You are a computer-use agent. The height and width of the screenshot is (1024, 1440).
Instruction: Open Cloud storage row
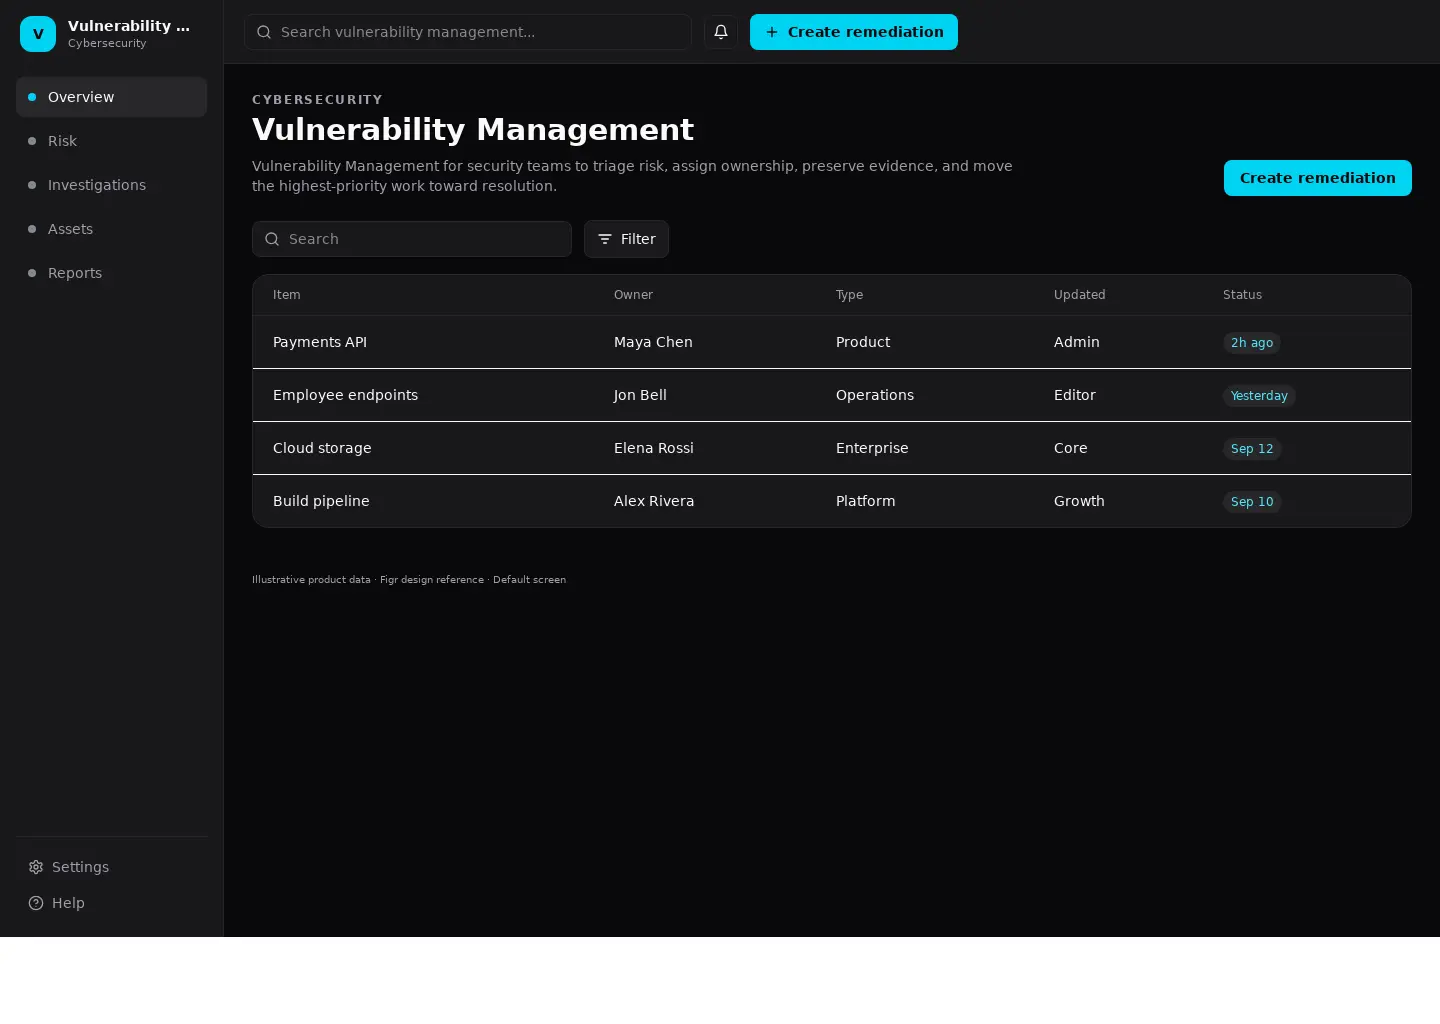pos(832,448)
